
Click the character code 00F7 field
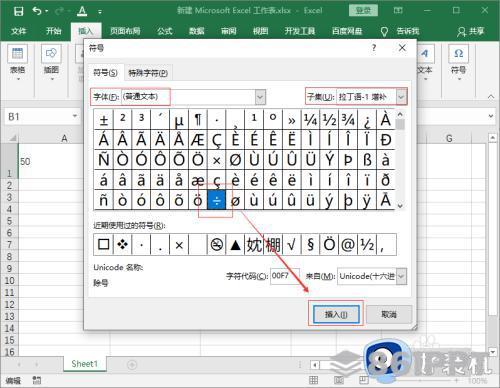(285, 276)
